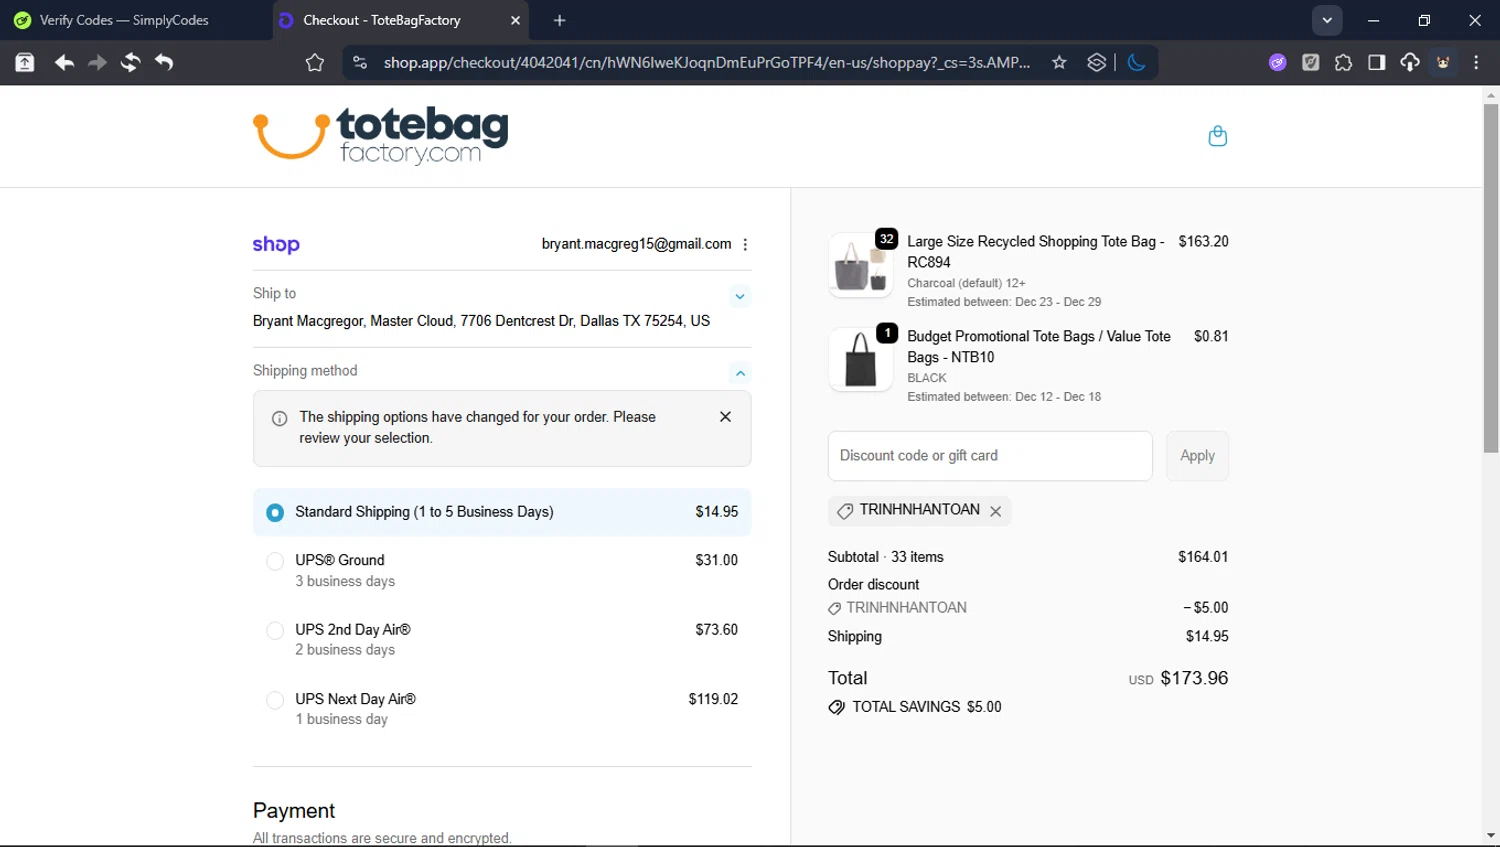The image size is (1500, 847).
Task: Reload the checkout page
Action: [130, 63]
